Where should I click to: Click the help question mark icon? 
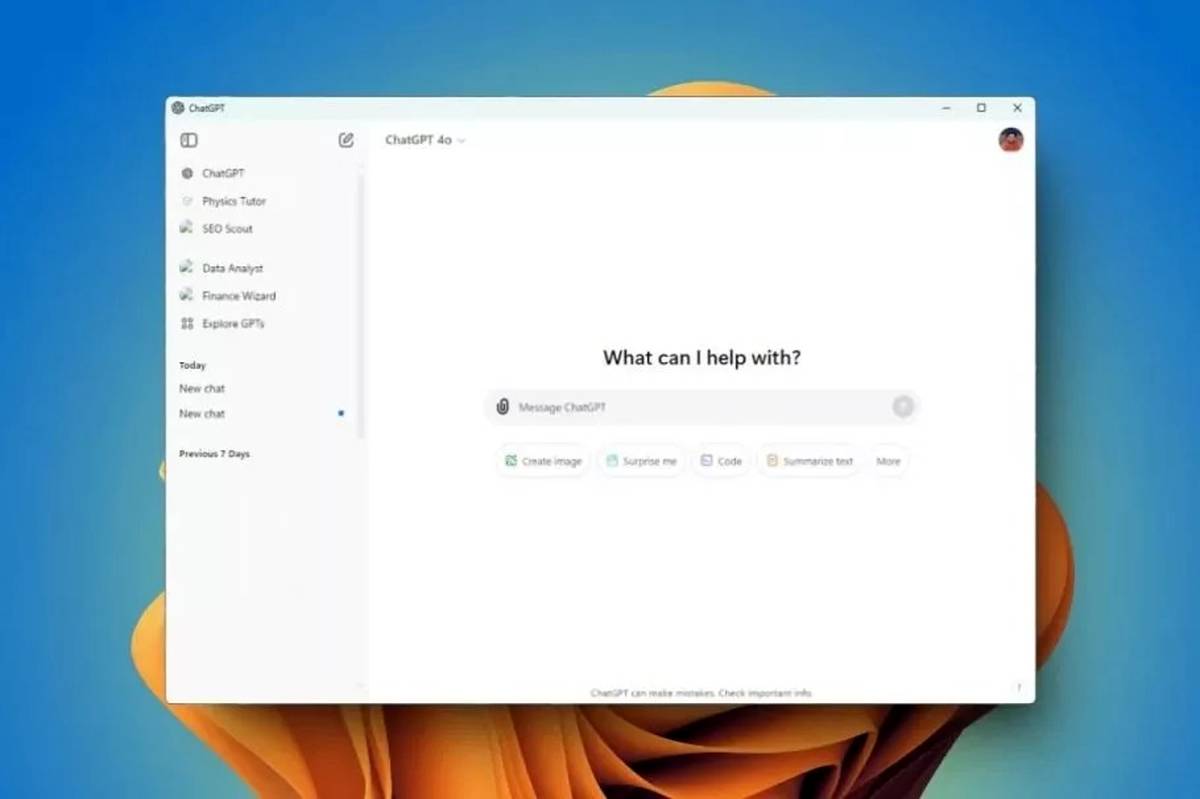[1018, 687]
